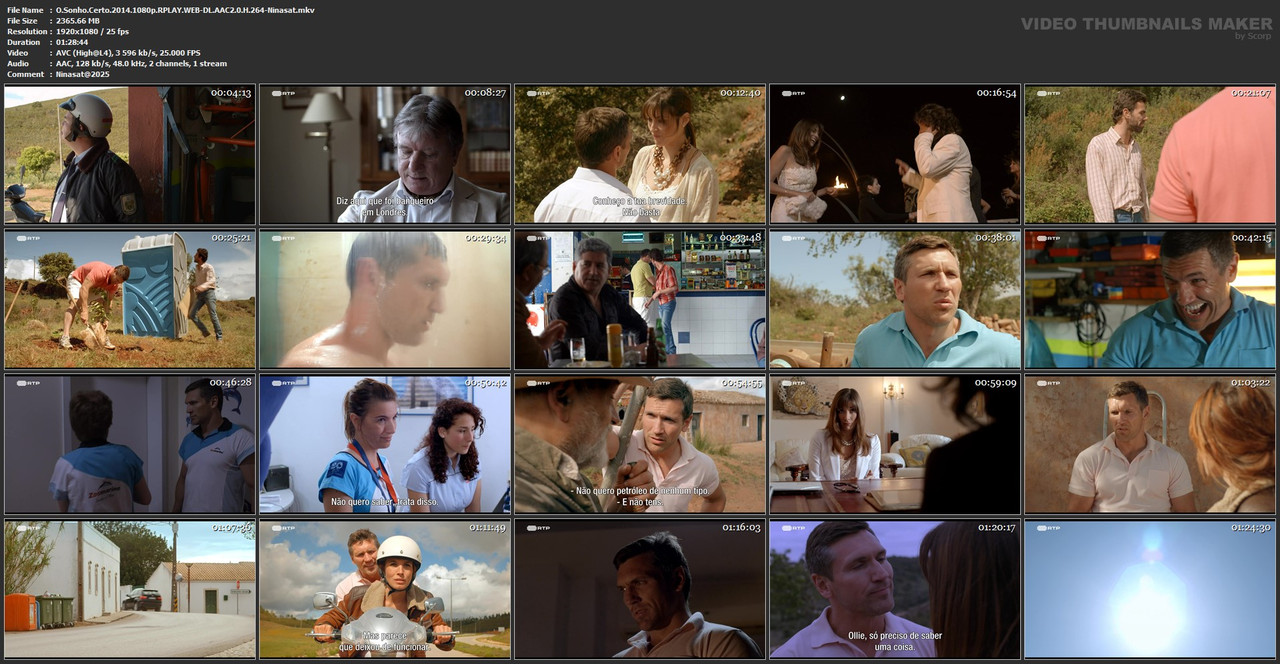The image size is (1280, 664).
Task: Click the subtitle 'Mas parece que deixou de funcionar'
Action: pyautogui.click(x=385, y=641)
